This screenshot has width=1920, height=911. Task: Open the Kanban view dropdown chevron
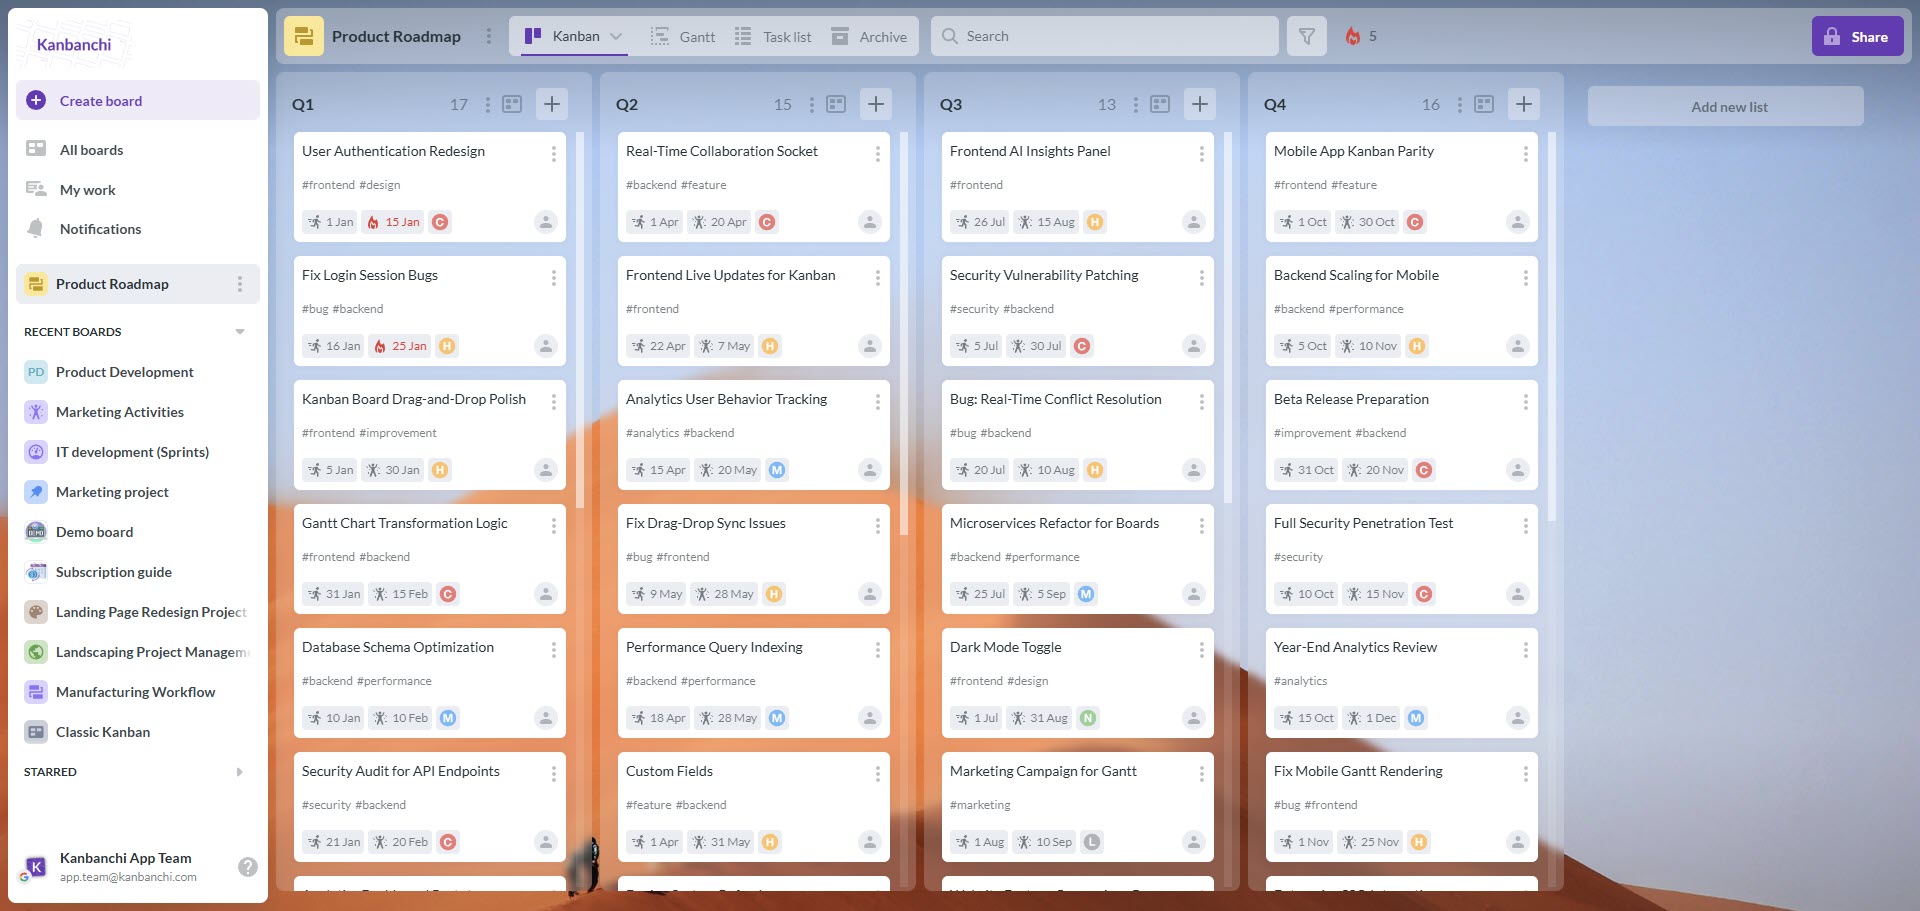point(617,36)
